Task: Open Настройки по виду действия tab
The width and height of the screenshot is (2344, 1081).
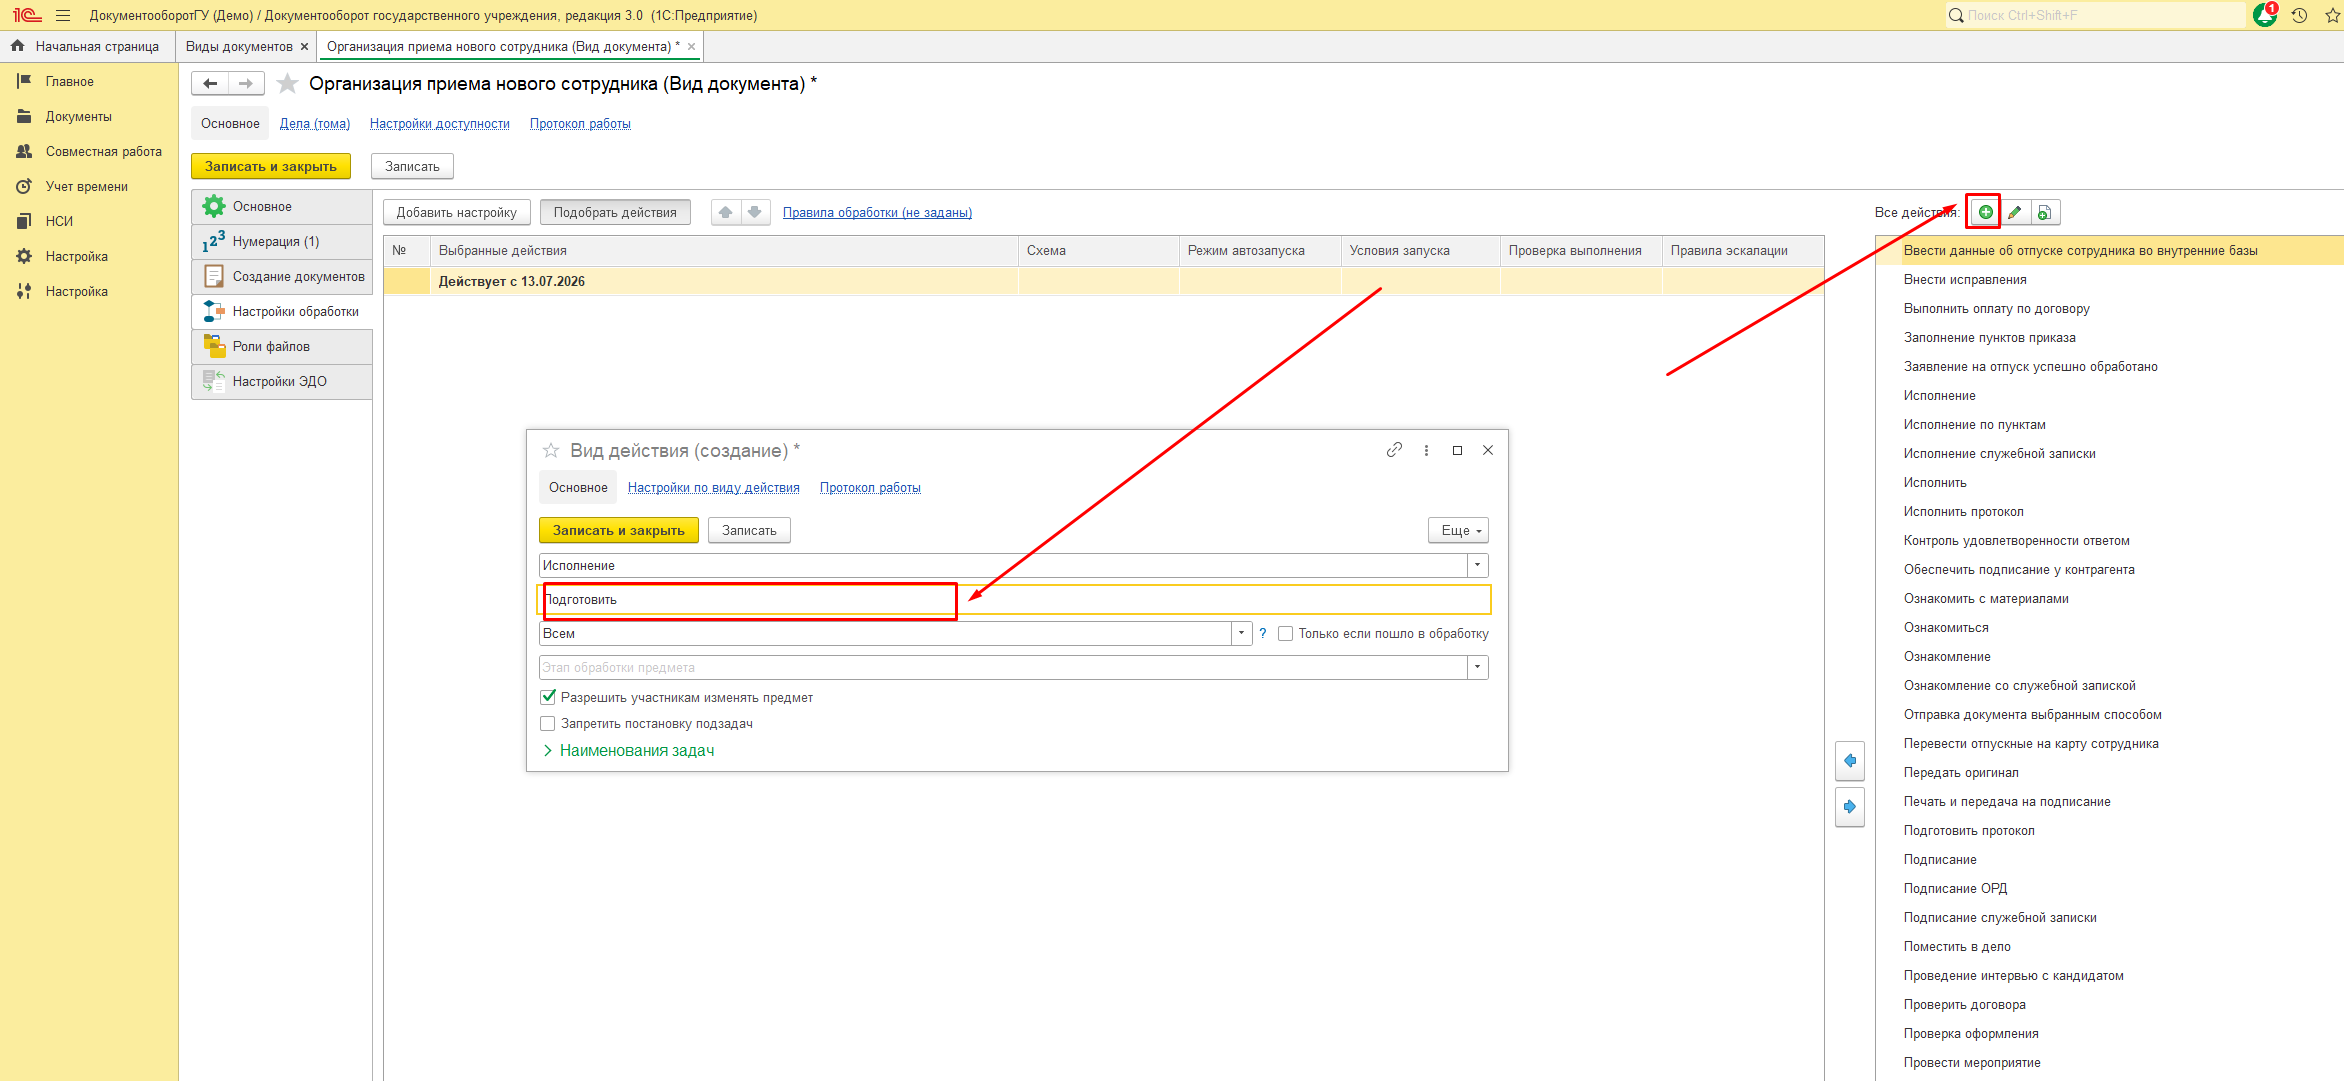Action: (x=714, y=487)
